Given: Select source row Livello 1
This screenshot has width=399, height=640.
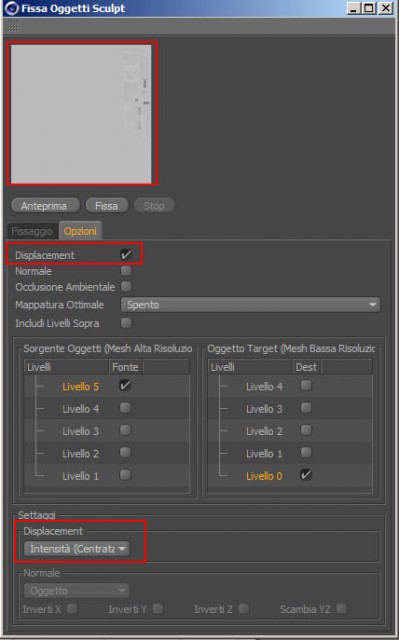Looking at the screenshot, I should 107,476.
